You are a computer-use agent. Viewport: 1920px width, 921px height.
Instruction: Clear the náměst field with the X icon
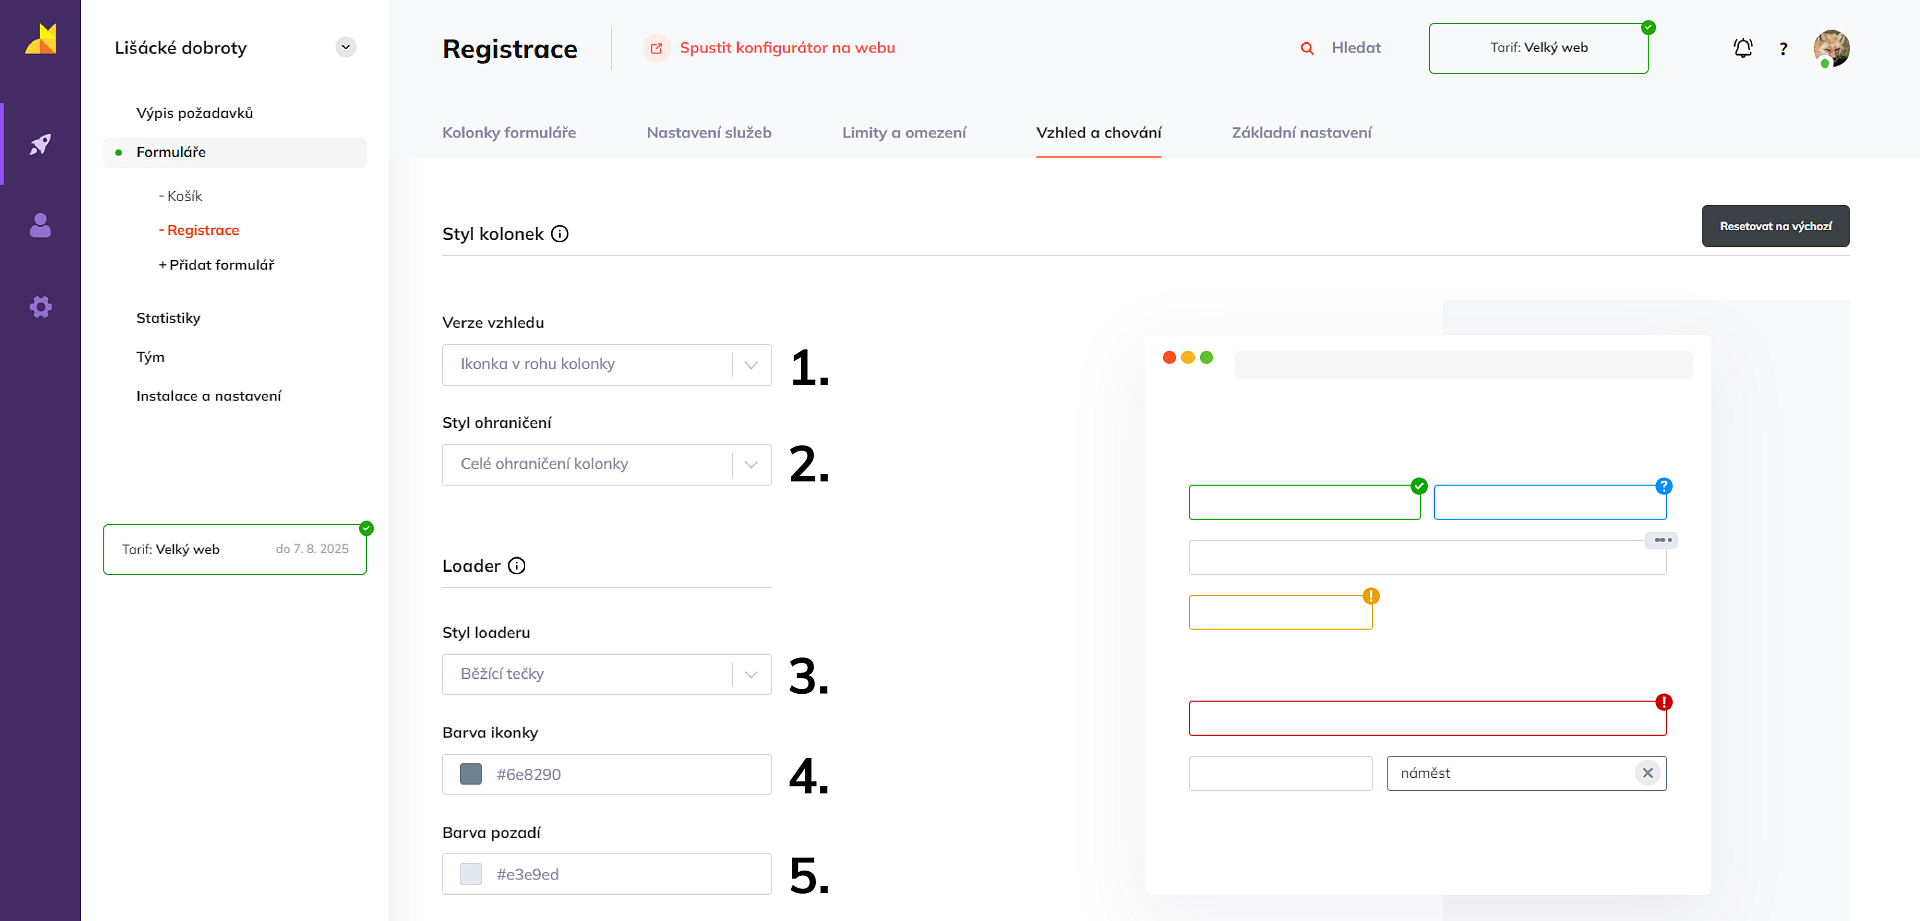click(1648, 773)
